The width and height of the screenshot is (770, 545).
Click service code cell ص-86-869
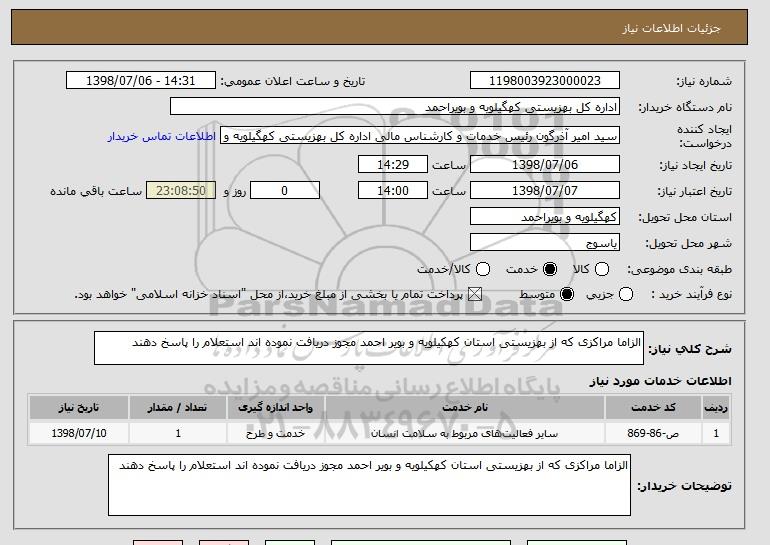click(x=653, y=434)
